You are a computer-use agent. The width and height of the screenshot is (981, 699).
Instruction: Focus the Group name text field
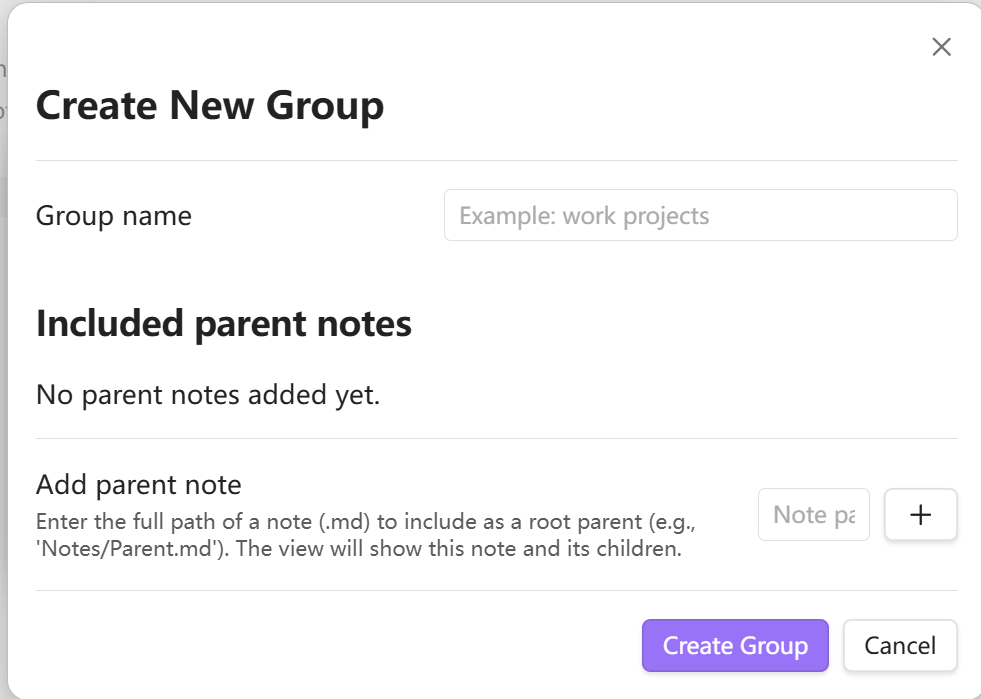[700, 215]
